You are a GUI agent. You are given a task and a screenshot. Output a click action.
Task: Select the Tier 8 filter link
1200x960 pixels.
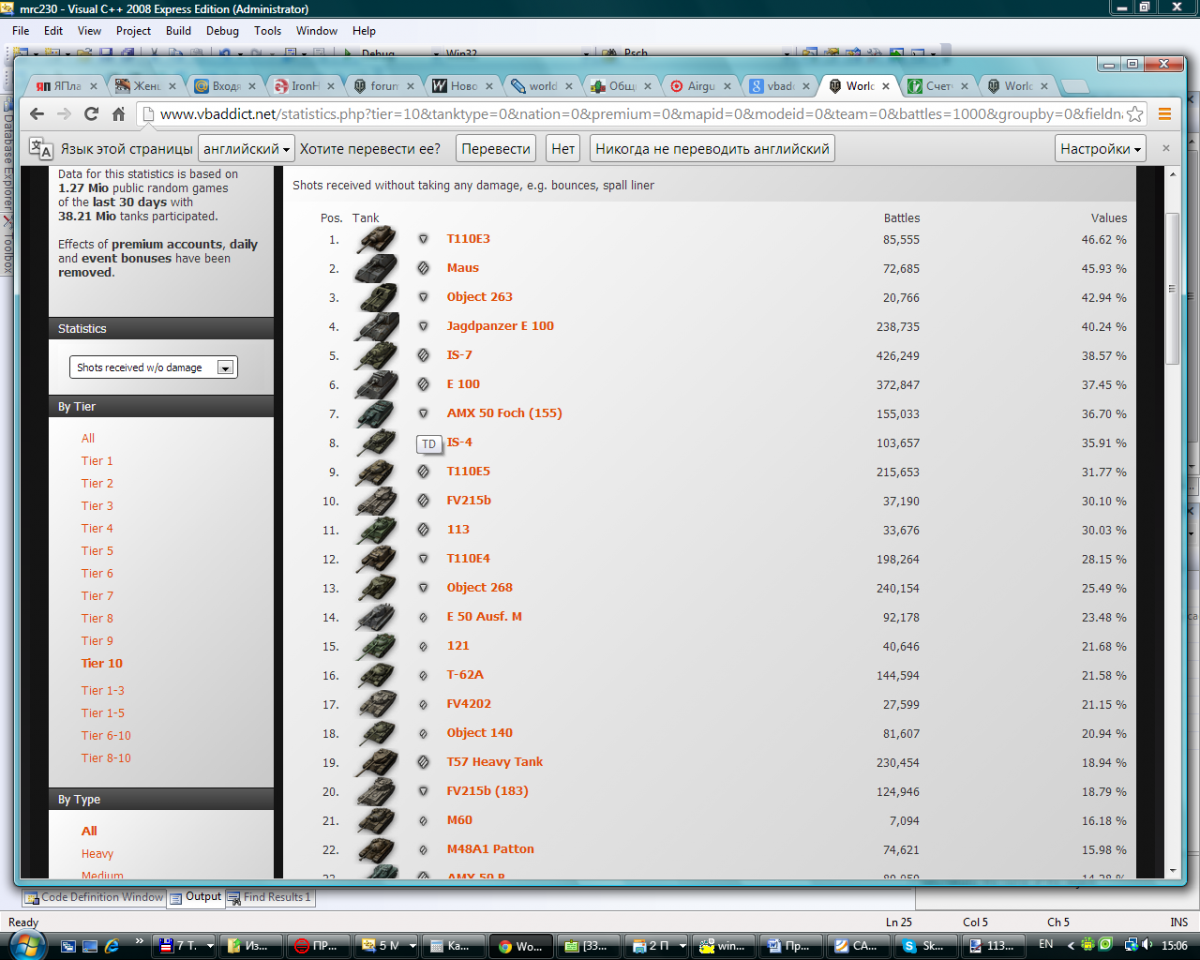(x=97, y=618)
